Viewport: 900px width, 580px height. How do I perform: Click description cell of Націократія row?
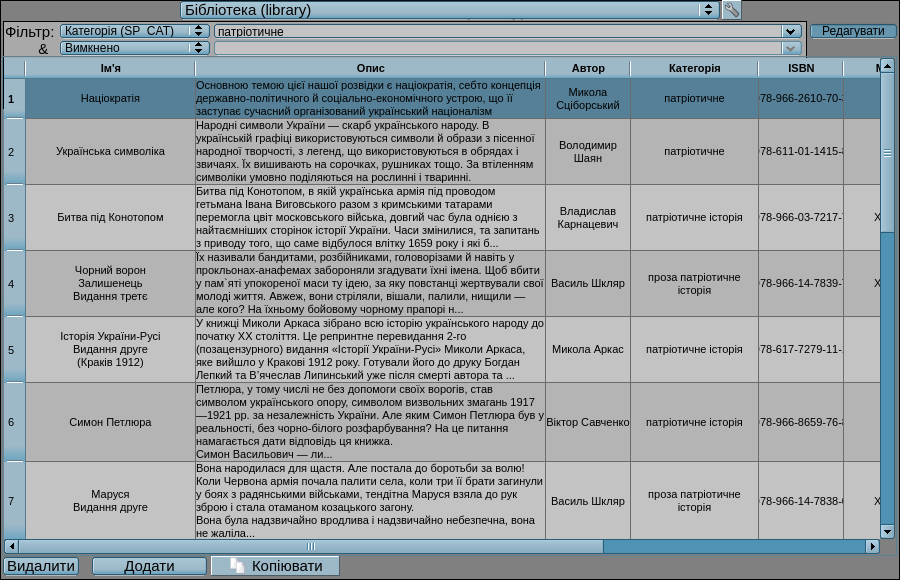click(x=370, y=98)
